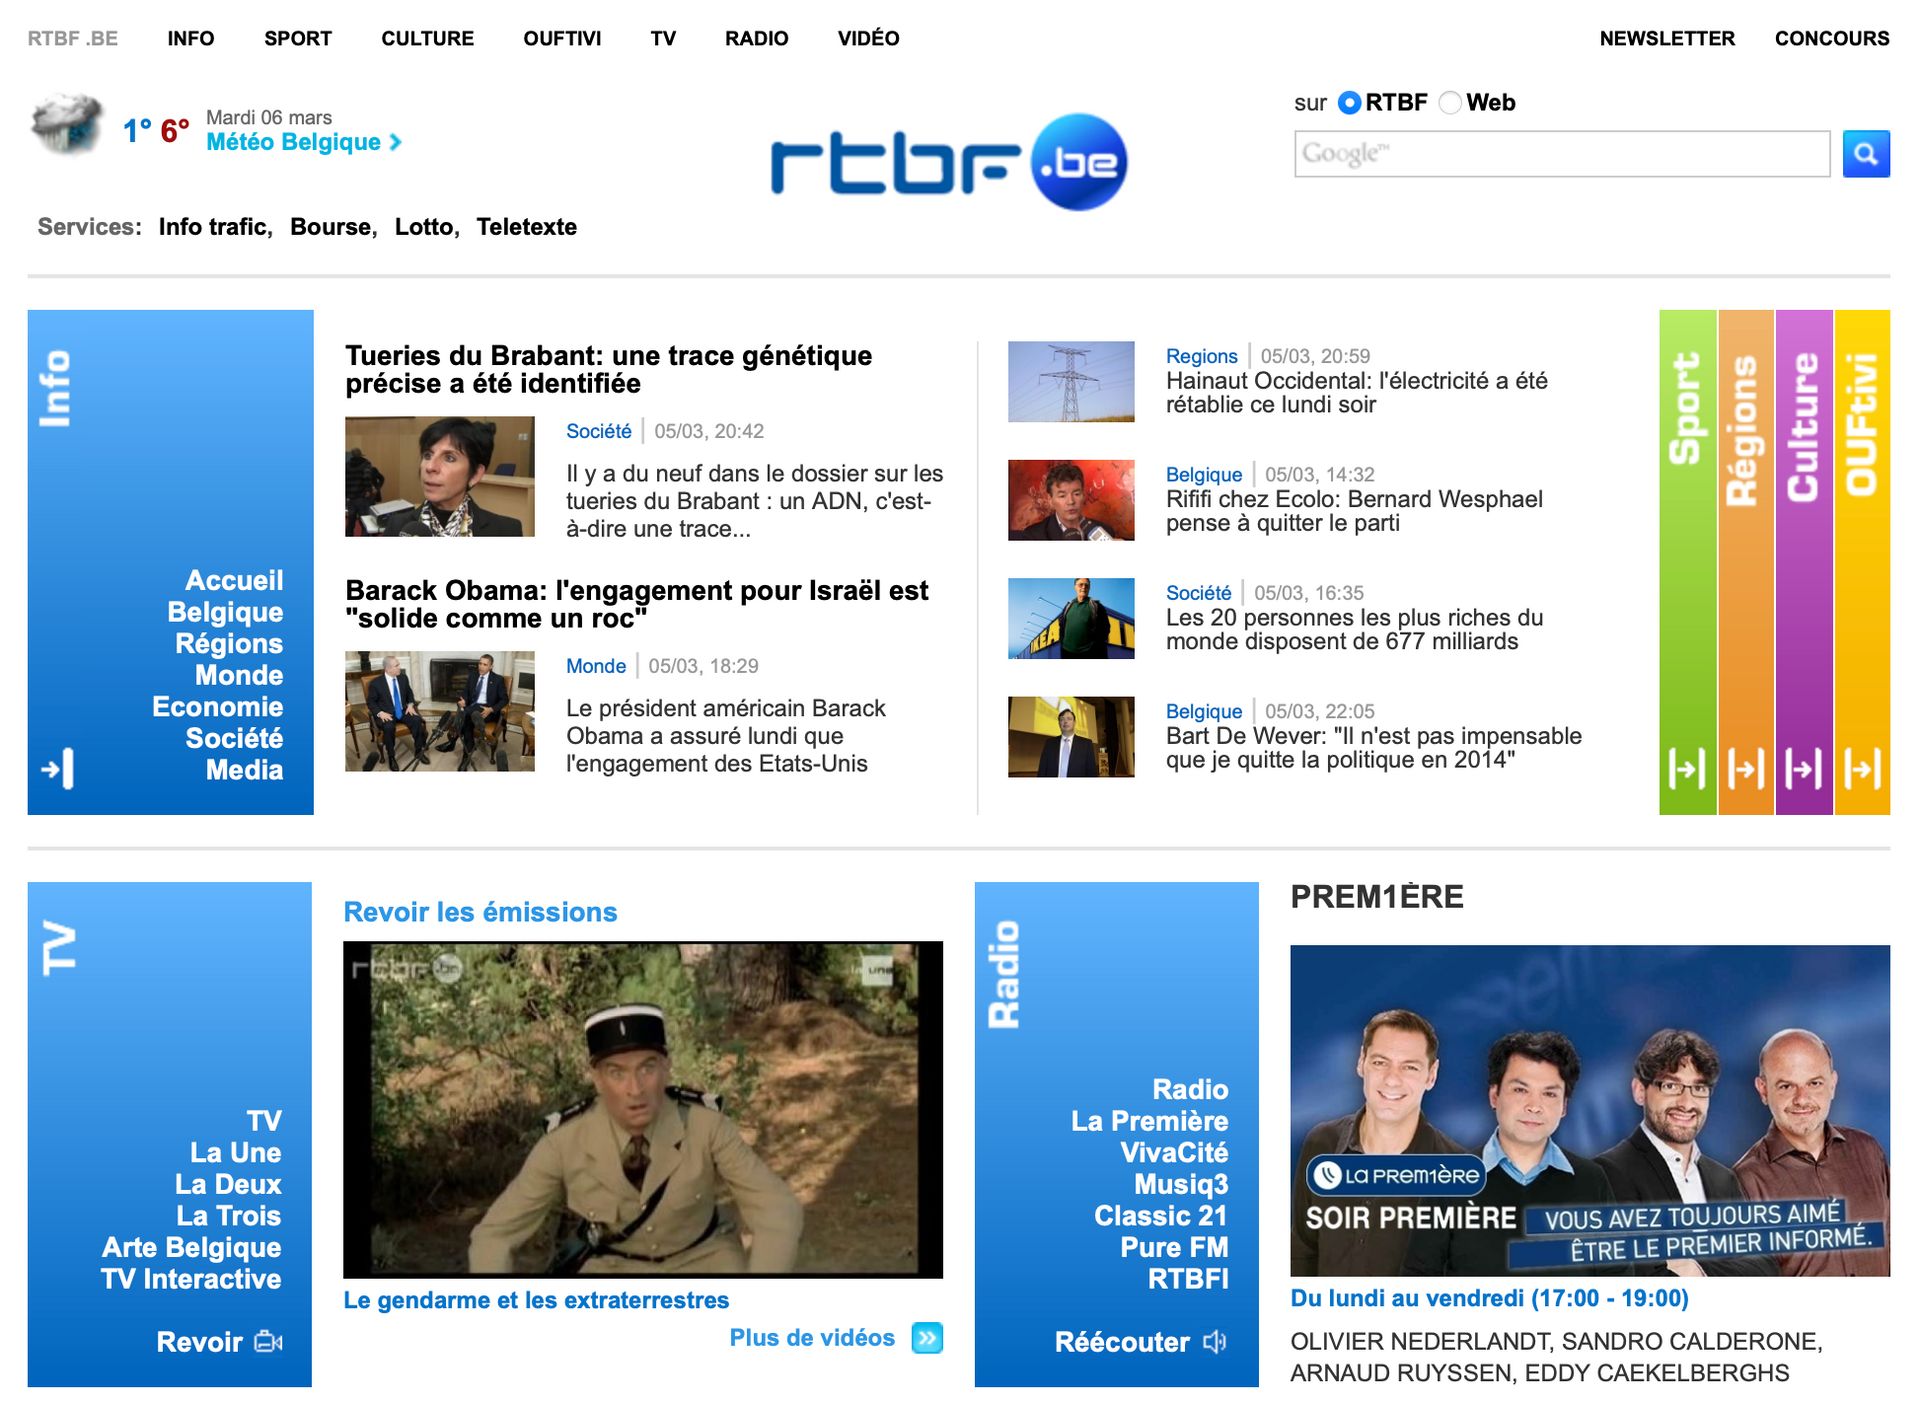Click the Plus de vidéos arrow icon
This screenshot has height=1415, width=1920.
point(927,1338)
